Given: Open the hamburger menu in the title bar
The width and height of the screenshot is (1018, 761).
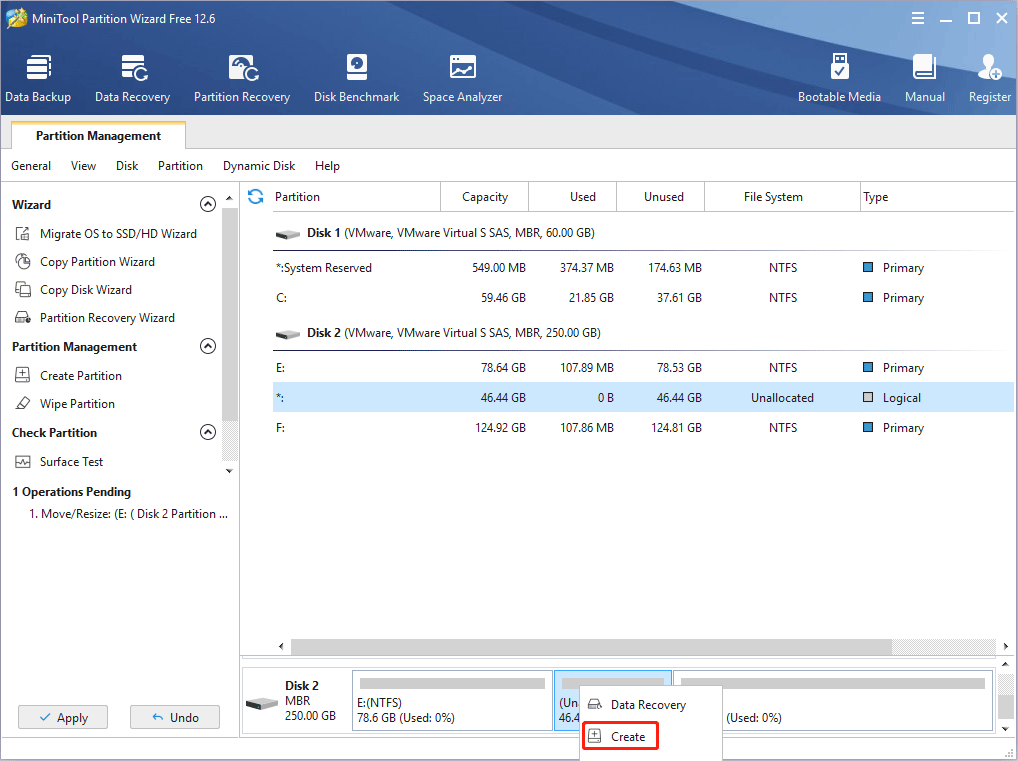Looking at the screenshot, I should tap(917, 18).
